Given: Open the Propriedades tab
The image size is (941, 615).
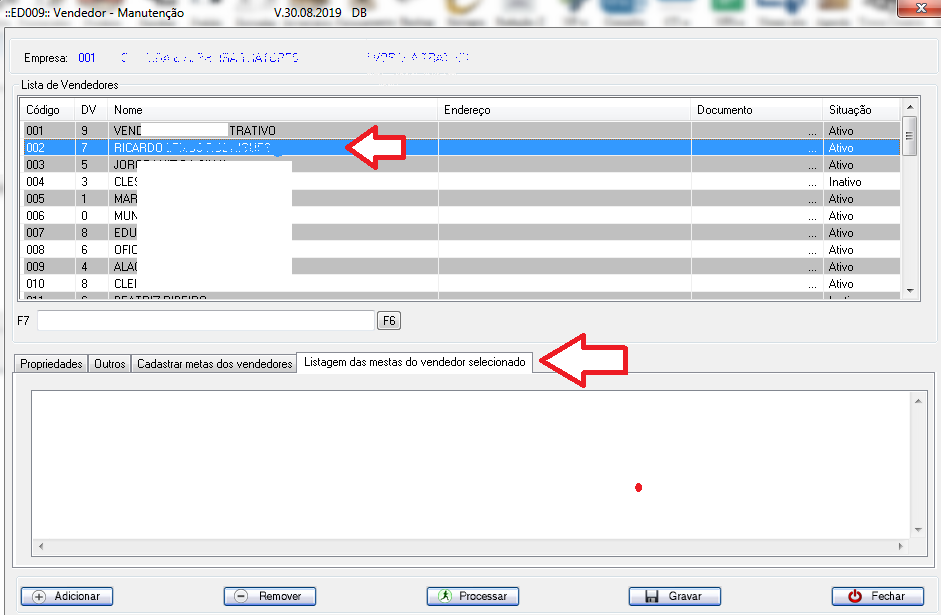Looking at the screenshot, I should (x=51, y=364).
